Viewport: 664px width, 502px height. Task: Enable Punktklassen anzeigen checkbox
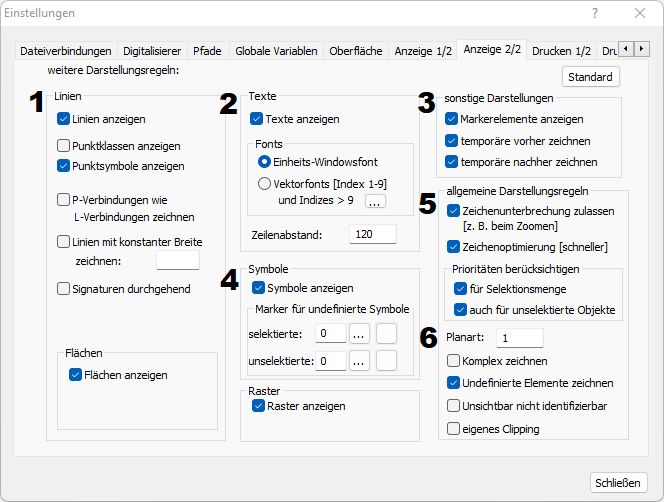(x=63, y=146)
